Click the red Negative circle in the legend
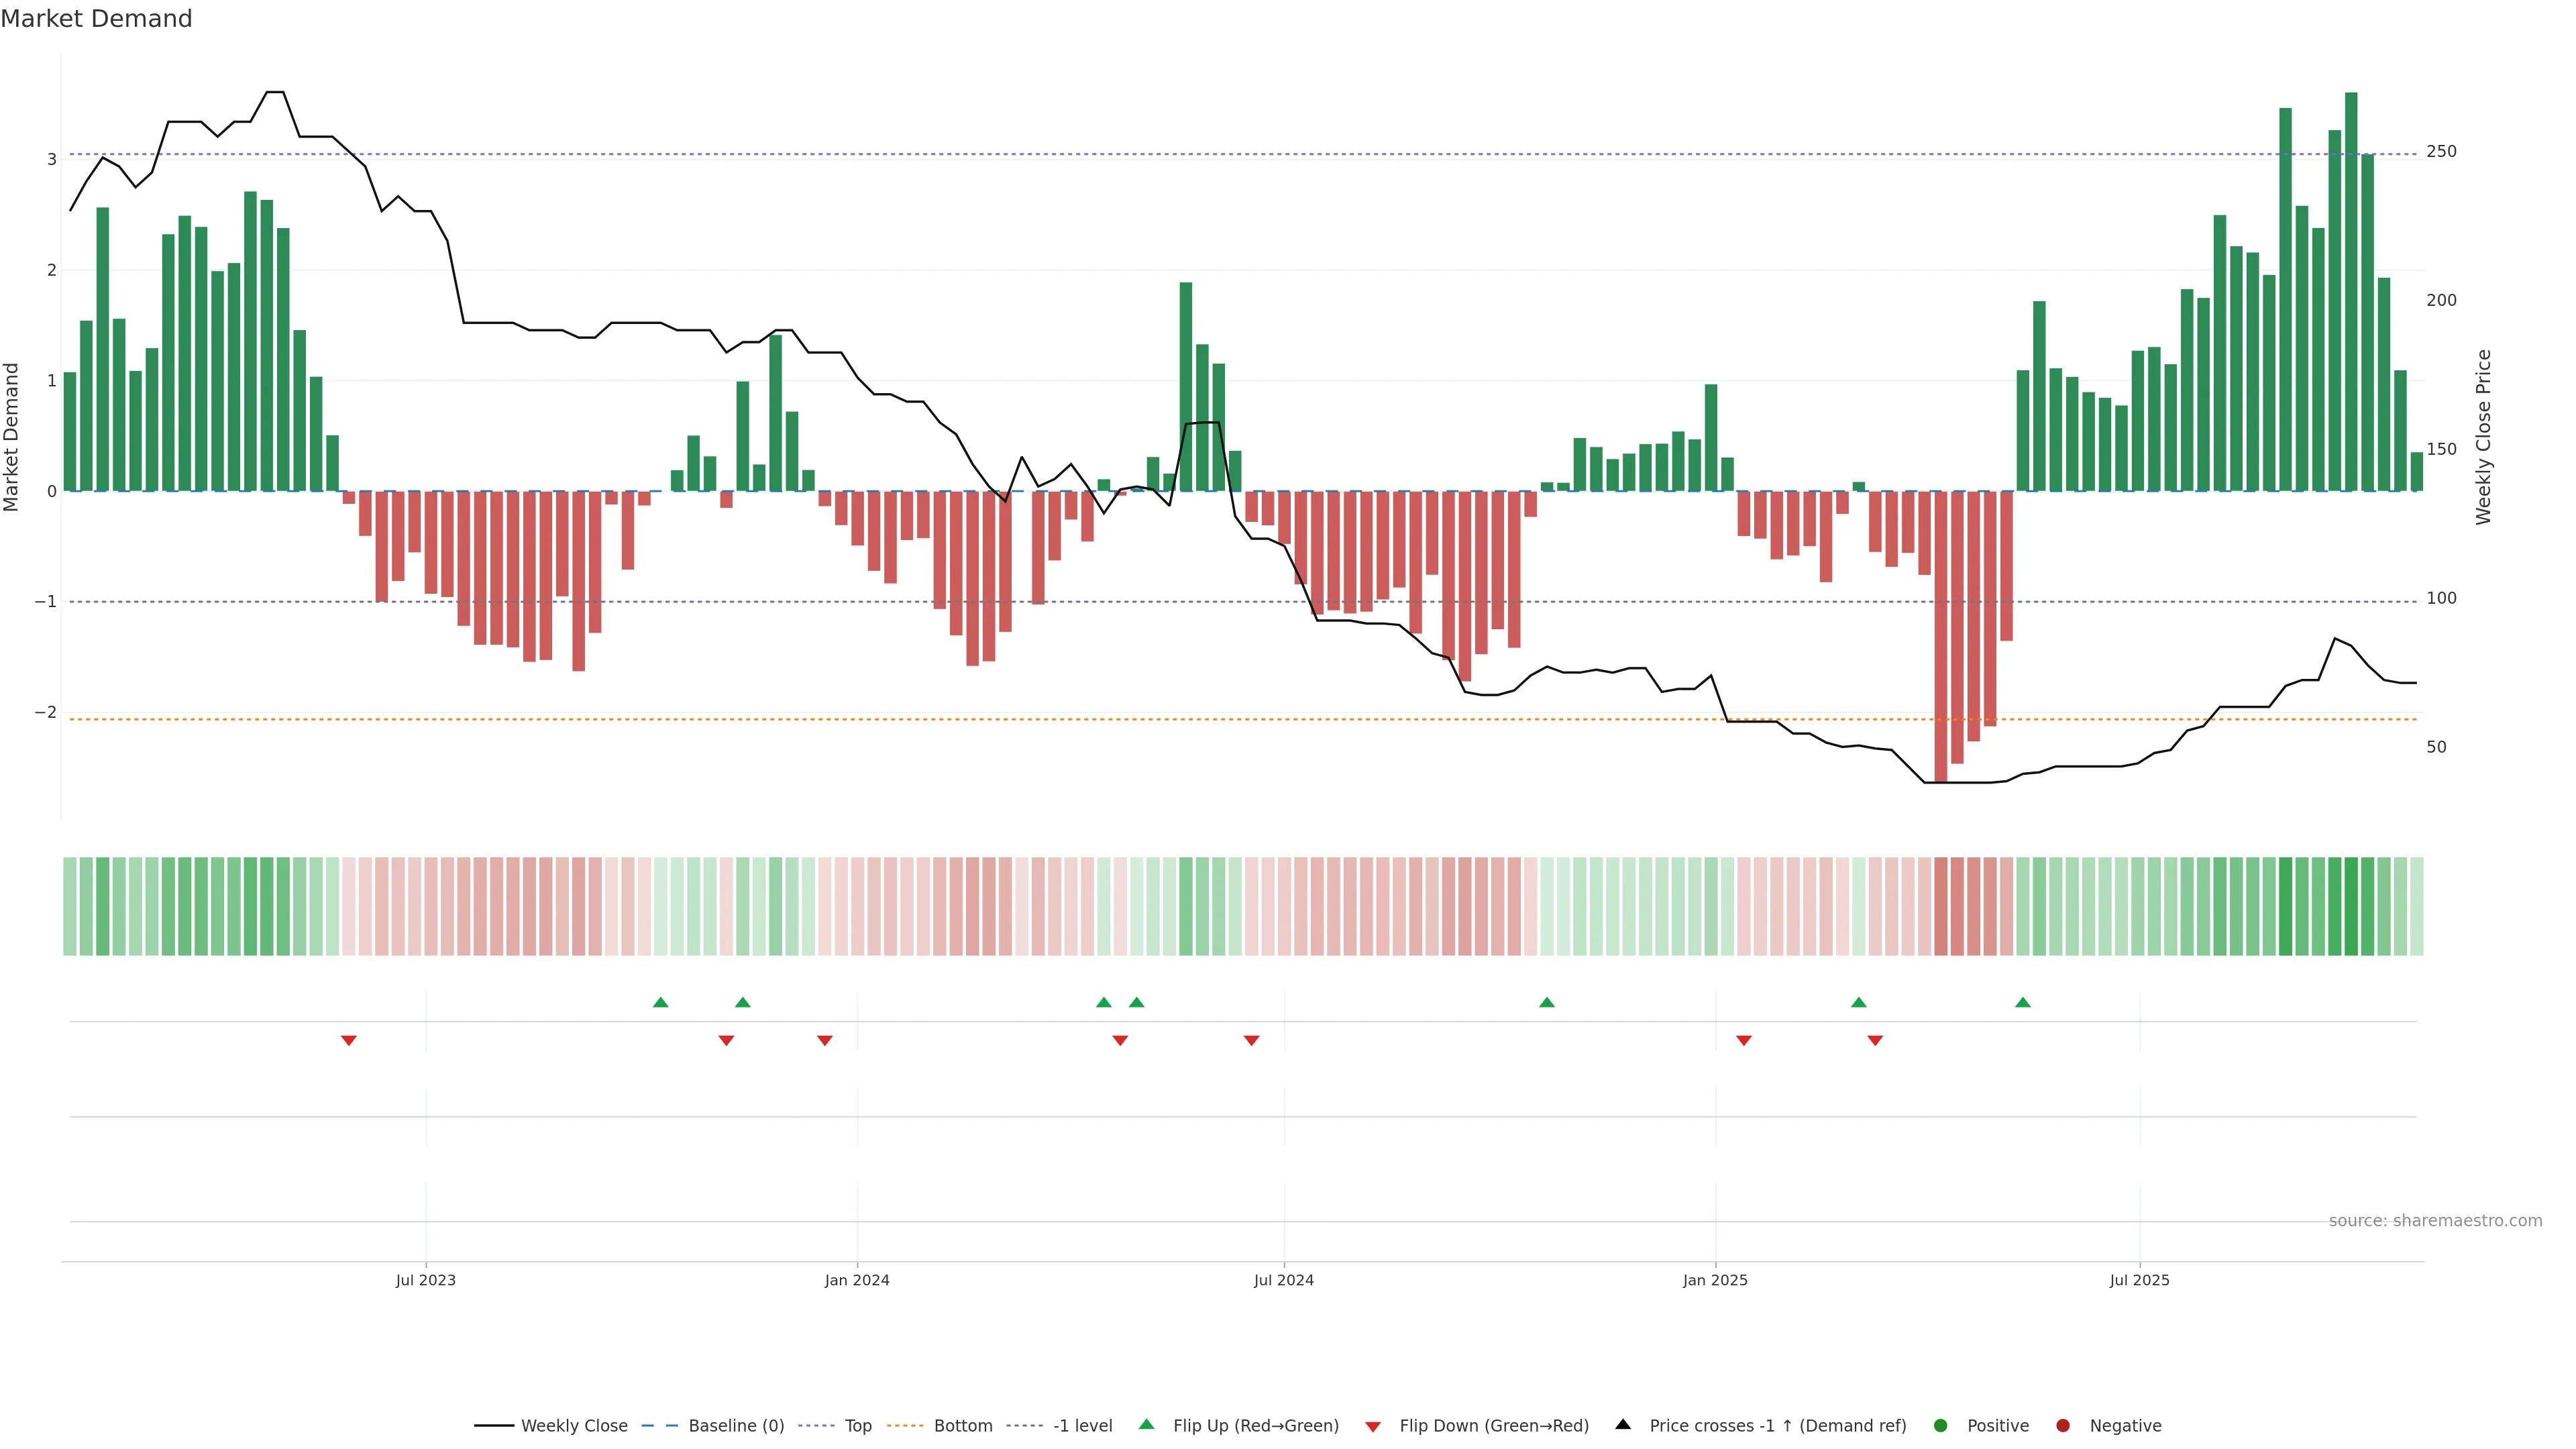The image size is (2576, 1449). tap(2063, 1425)
